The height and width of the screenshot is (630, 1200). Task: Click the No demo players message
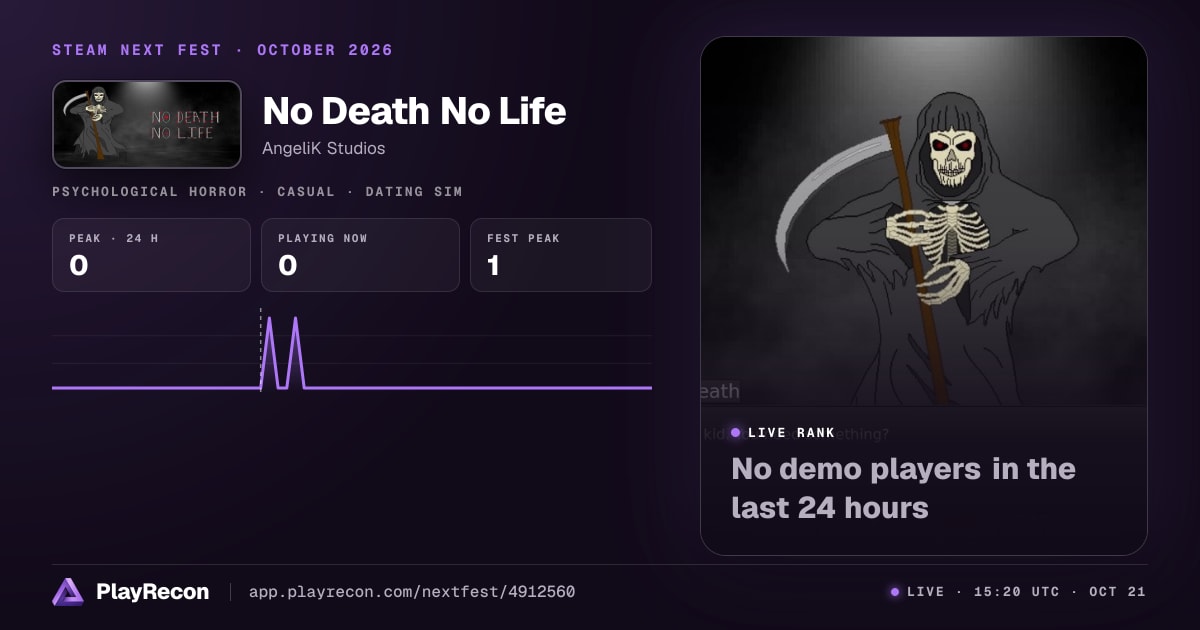pyautogui.click(x=903, y=488)
